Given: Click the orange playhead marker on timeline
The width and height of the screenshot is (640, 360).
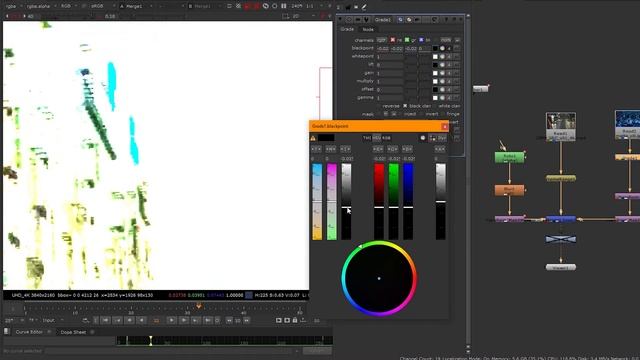Looking at the screenshot, I should (199, 306).
